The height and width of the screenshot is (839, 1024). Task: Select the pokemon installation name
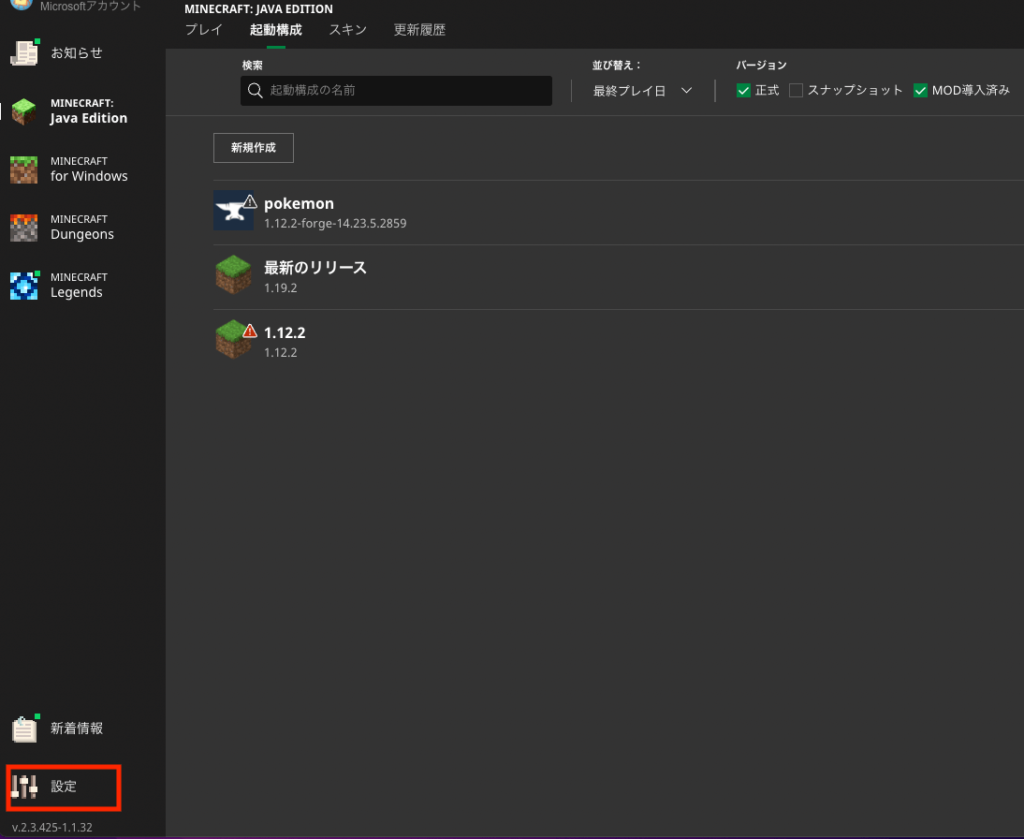click(x=299, y=204)
